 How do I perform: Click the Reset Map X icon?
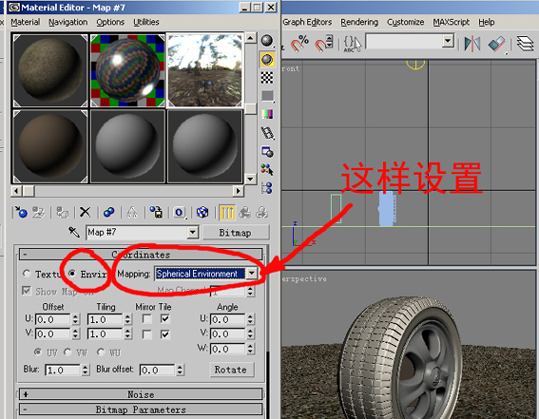click(85, 212)
